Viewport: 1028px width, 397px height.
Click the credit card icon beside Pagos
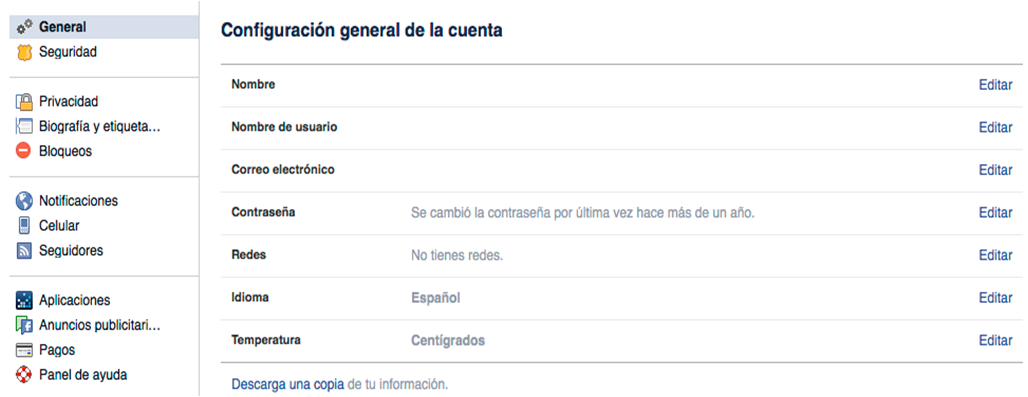tap(24, 350)
